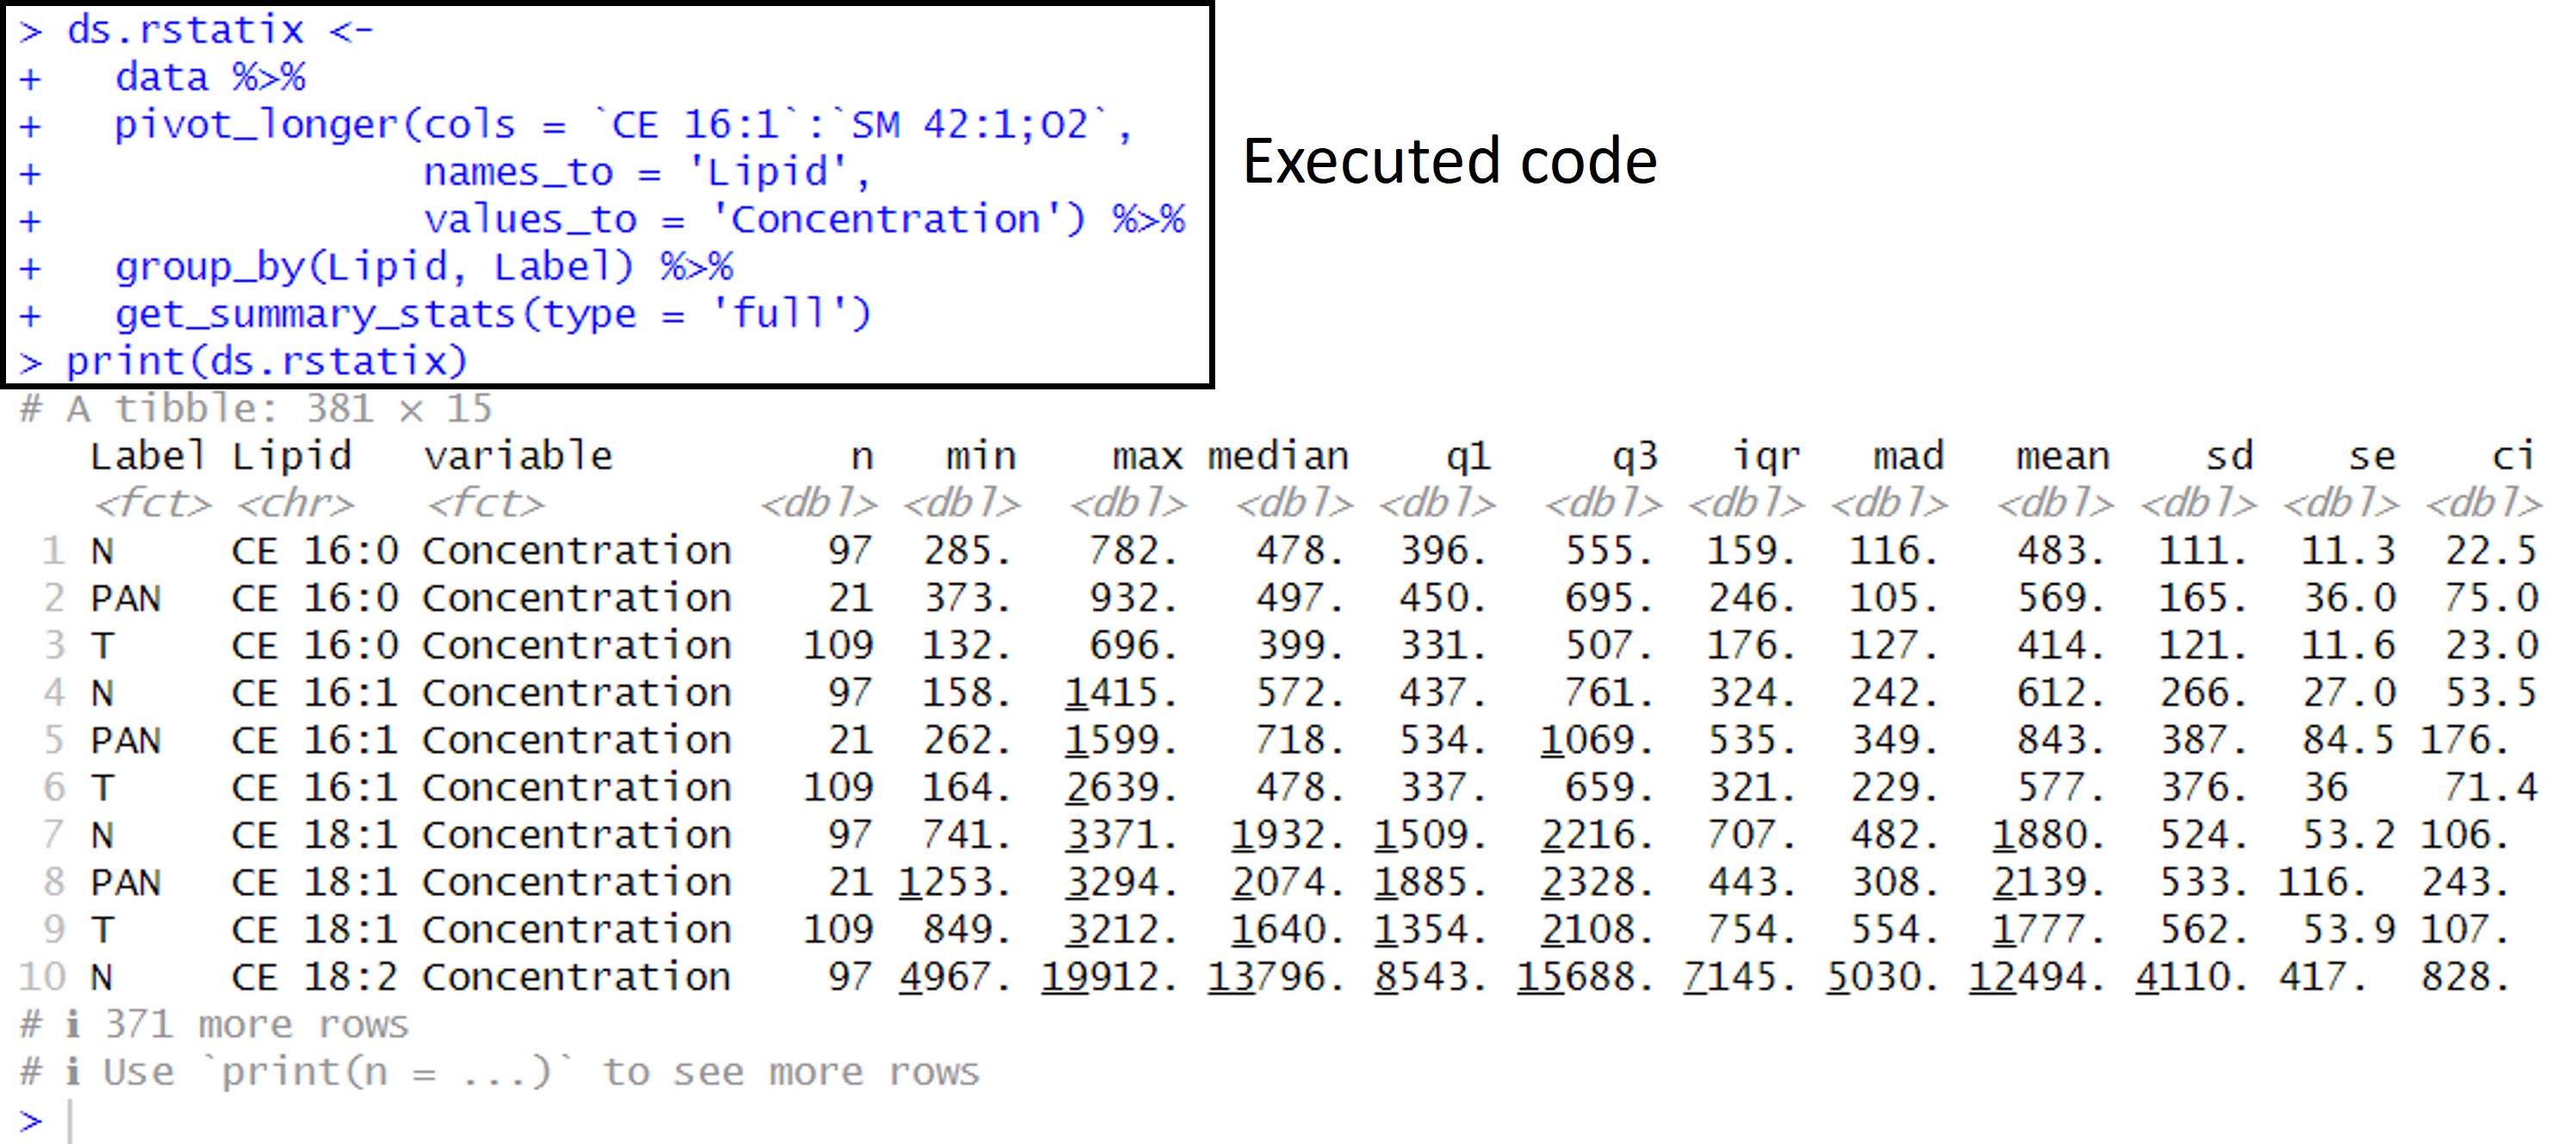Click max value '19912.' in row 10
Screen dimensions: 2576x1144
pos(1109,977)
